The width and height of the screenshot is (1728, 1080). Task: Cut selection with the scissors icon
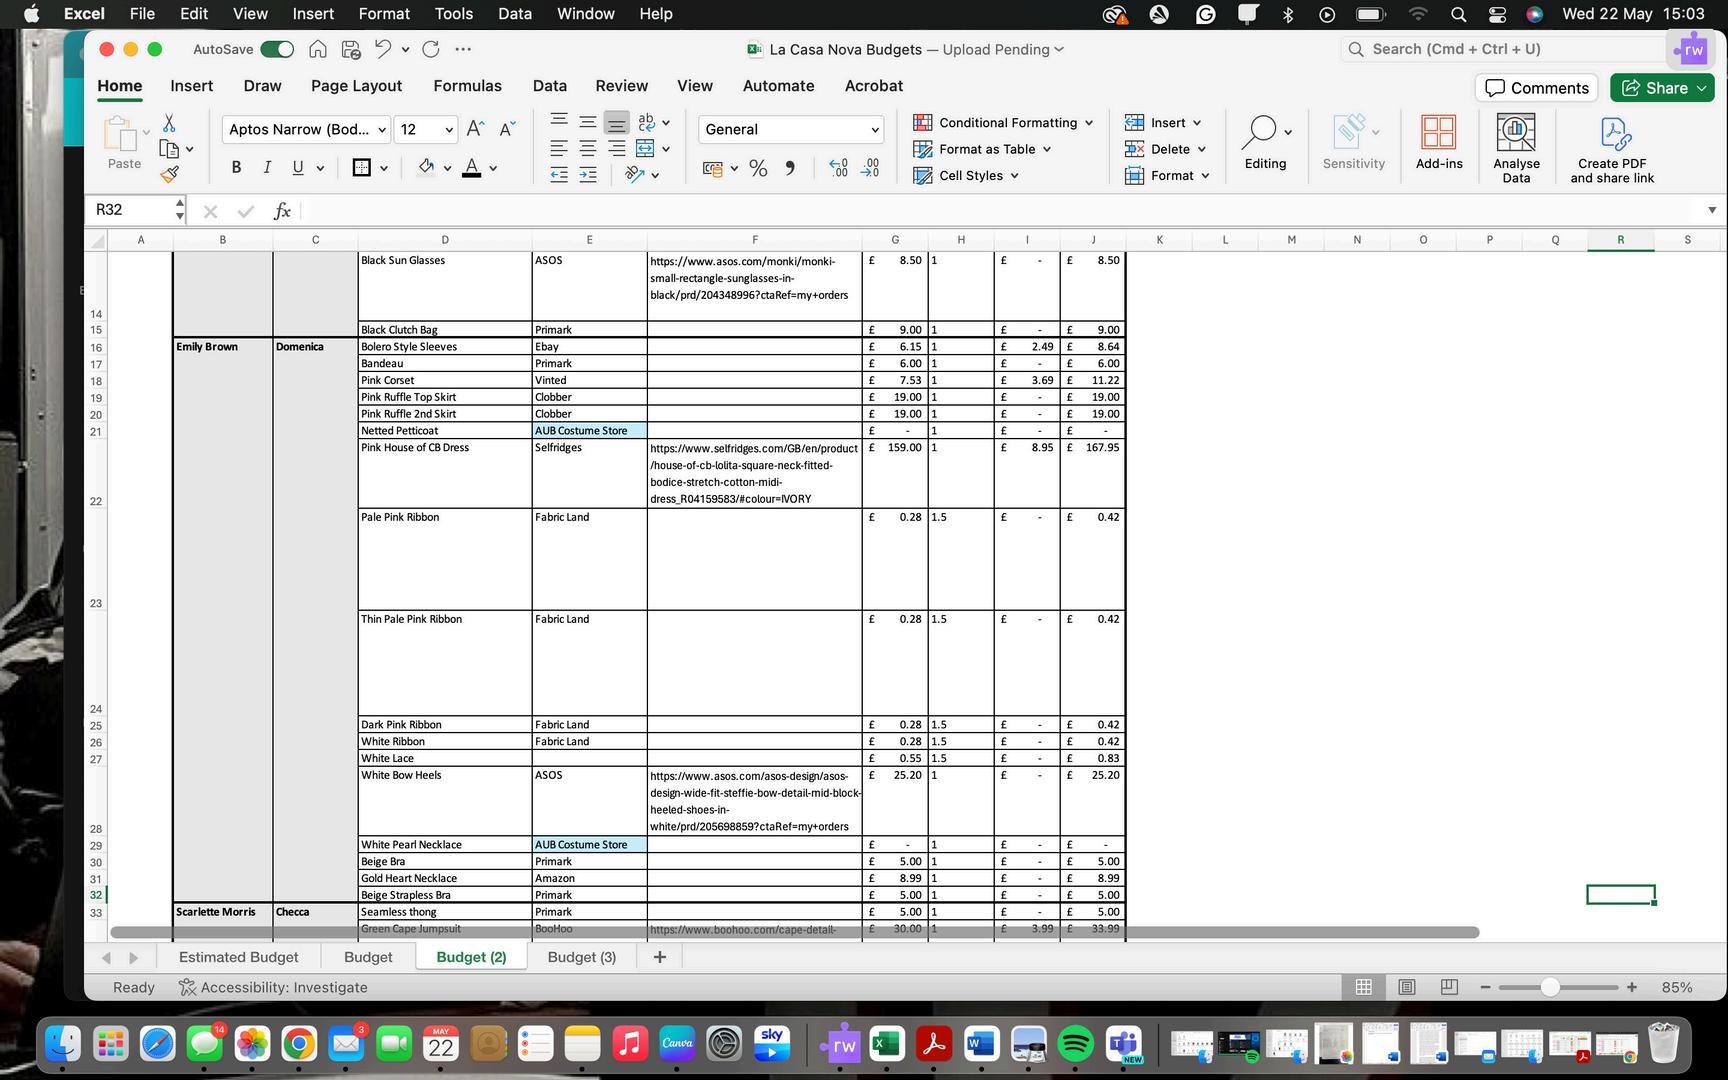click(169, 122)
